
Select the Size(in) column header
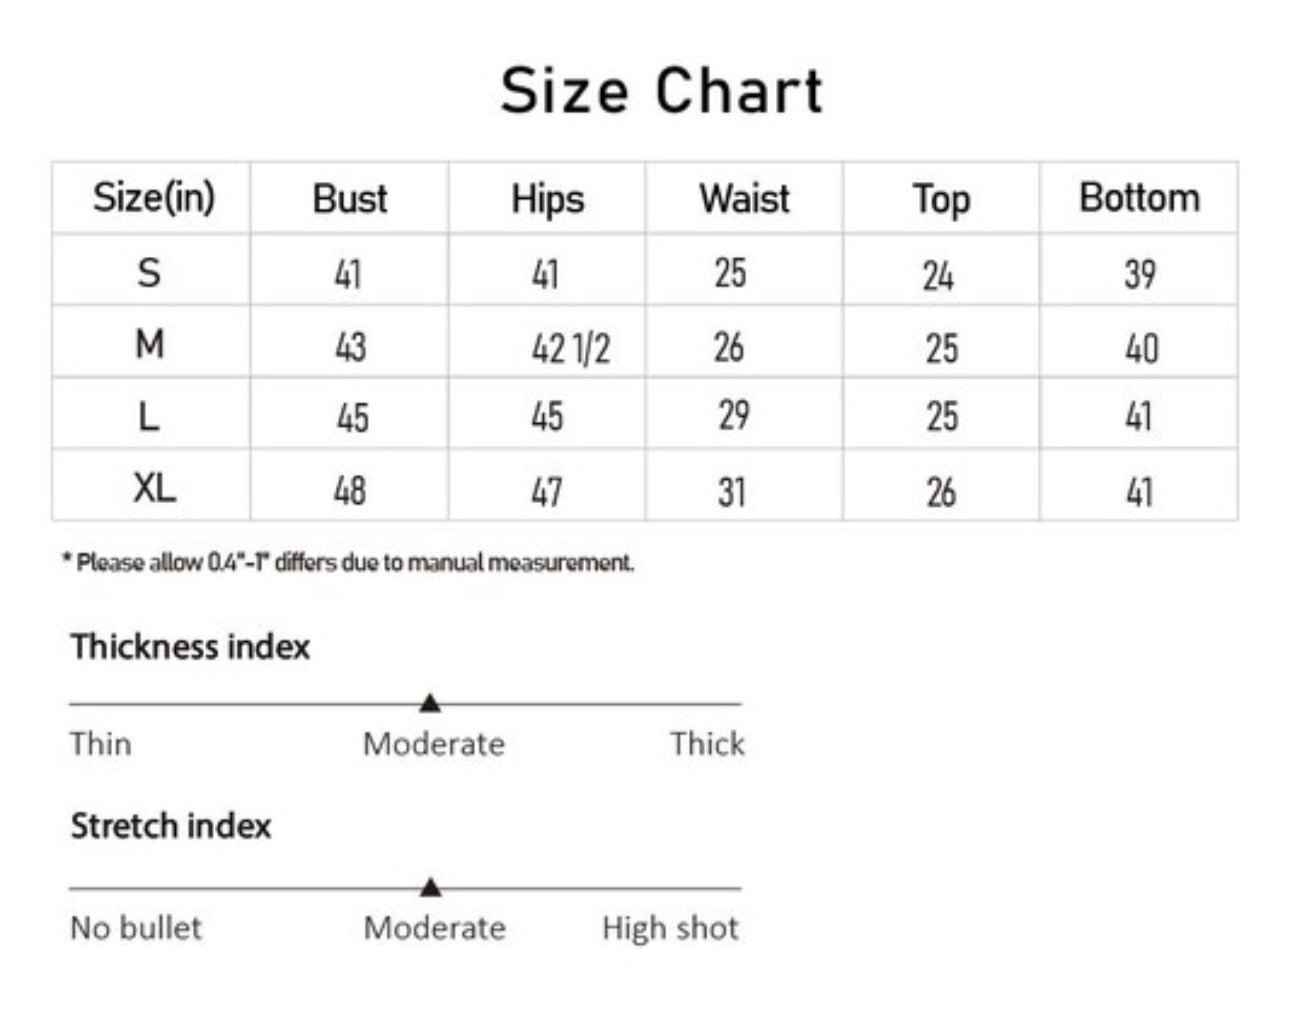pyautogui.click(x=154, y=197)
